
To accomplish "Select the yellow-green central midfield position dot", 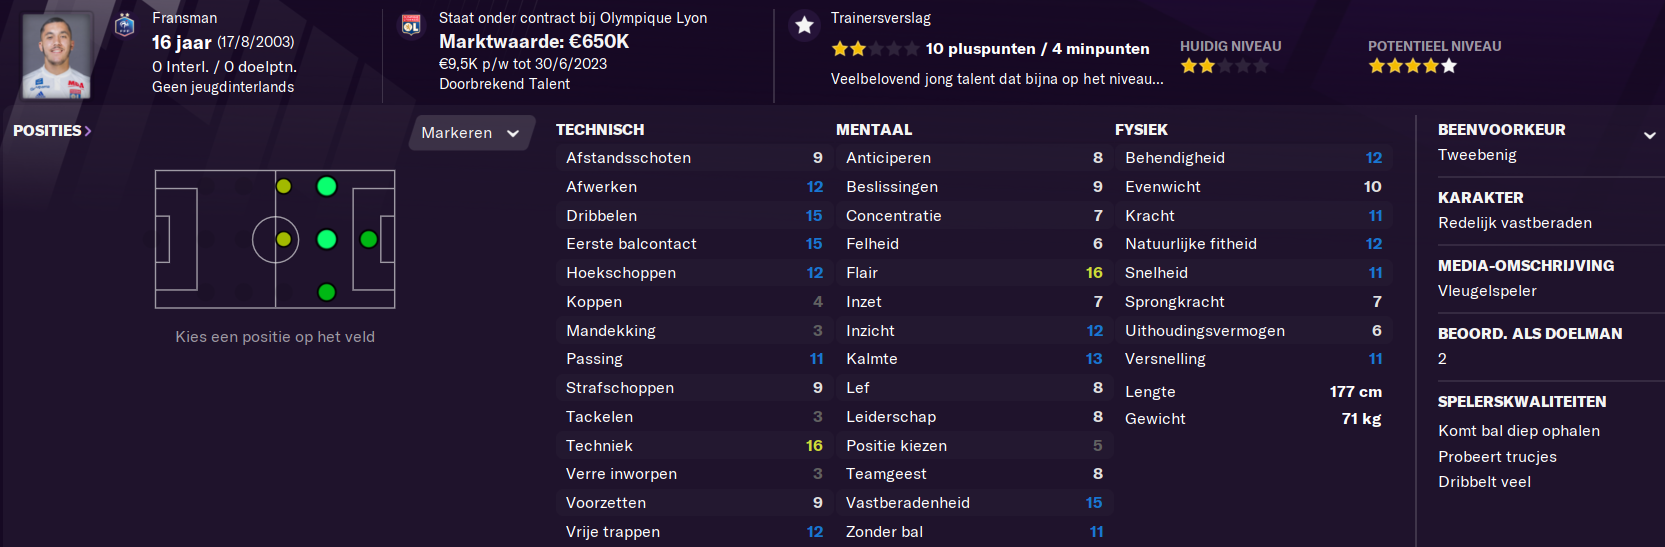I will (x=284, y=239).
